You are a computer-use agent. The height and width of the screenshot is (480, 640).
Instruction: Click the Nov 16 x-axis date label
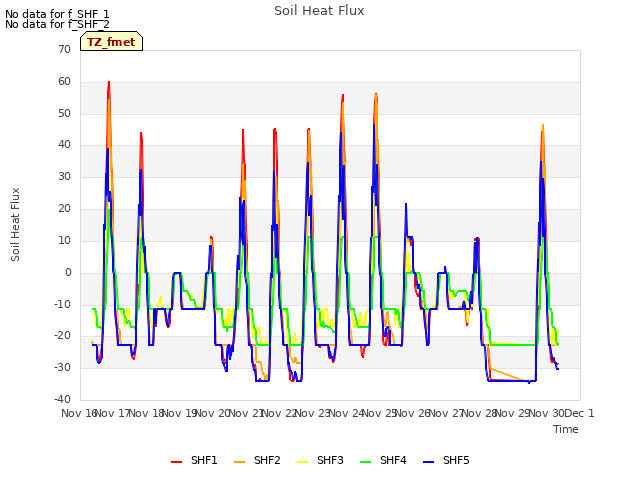[x=79, y=413]
